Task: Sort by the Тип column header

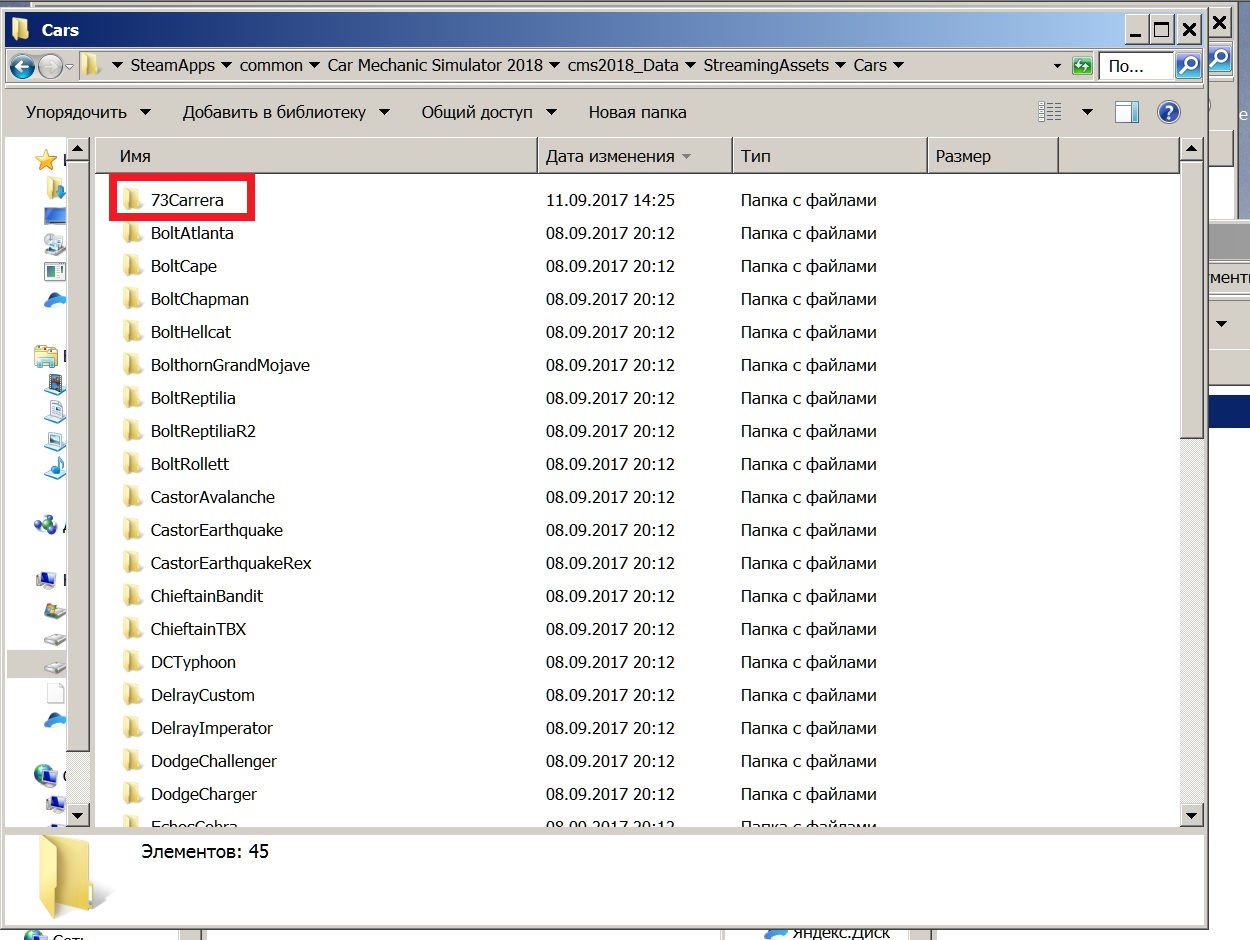Action: [x=830, y=156]
